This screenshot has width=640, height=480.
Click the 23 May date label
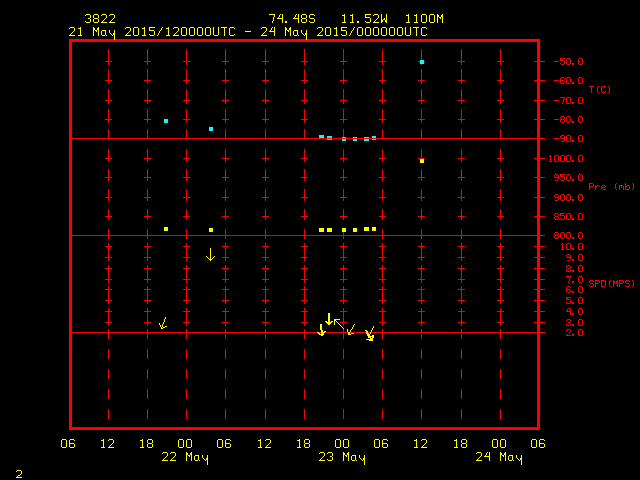342,458
